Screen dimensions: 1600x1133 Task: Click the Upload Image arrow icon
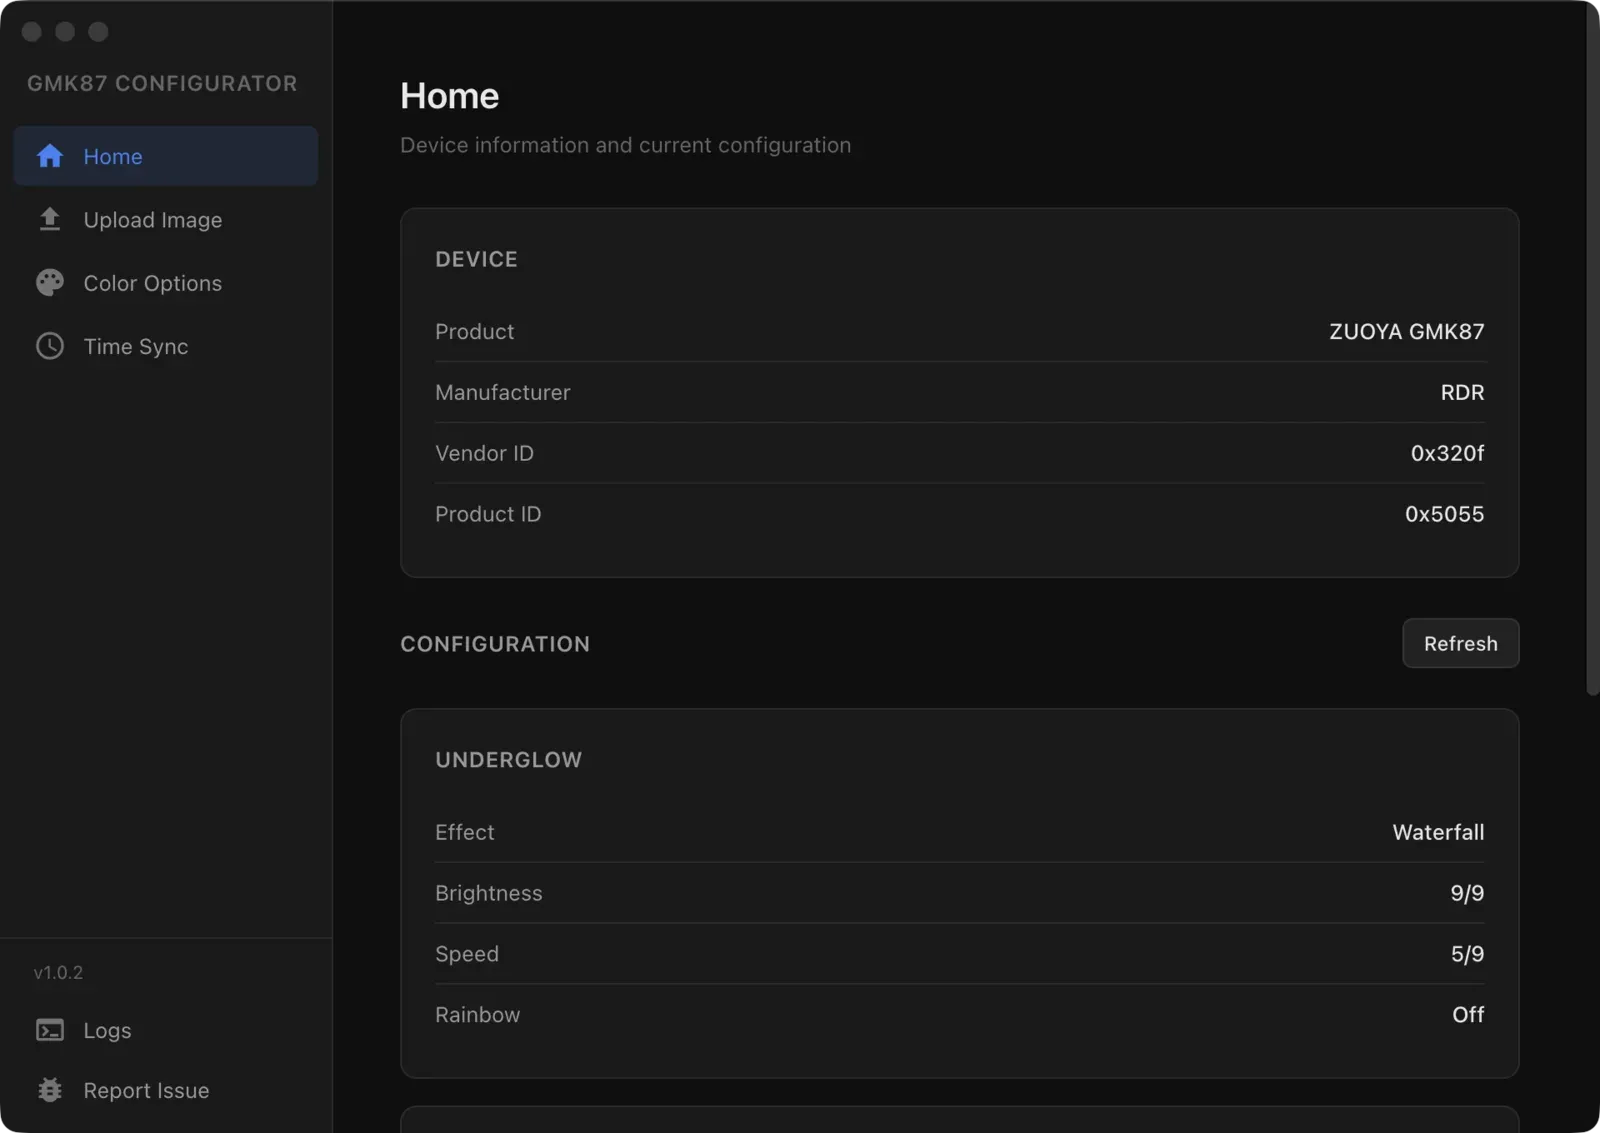click(x=50, y=219)
